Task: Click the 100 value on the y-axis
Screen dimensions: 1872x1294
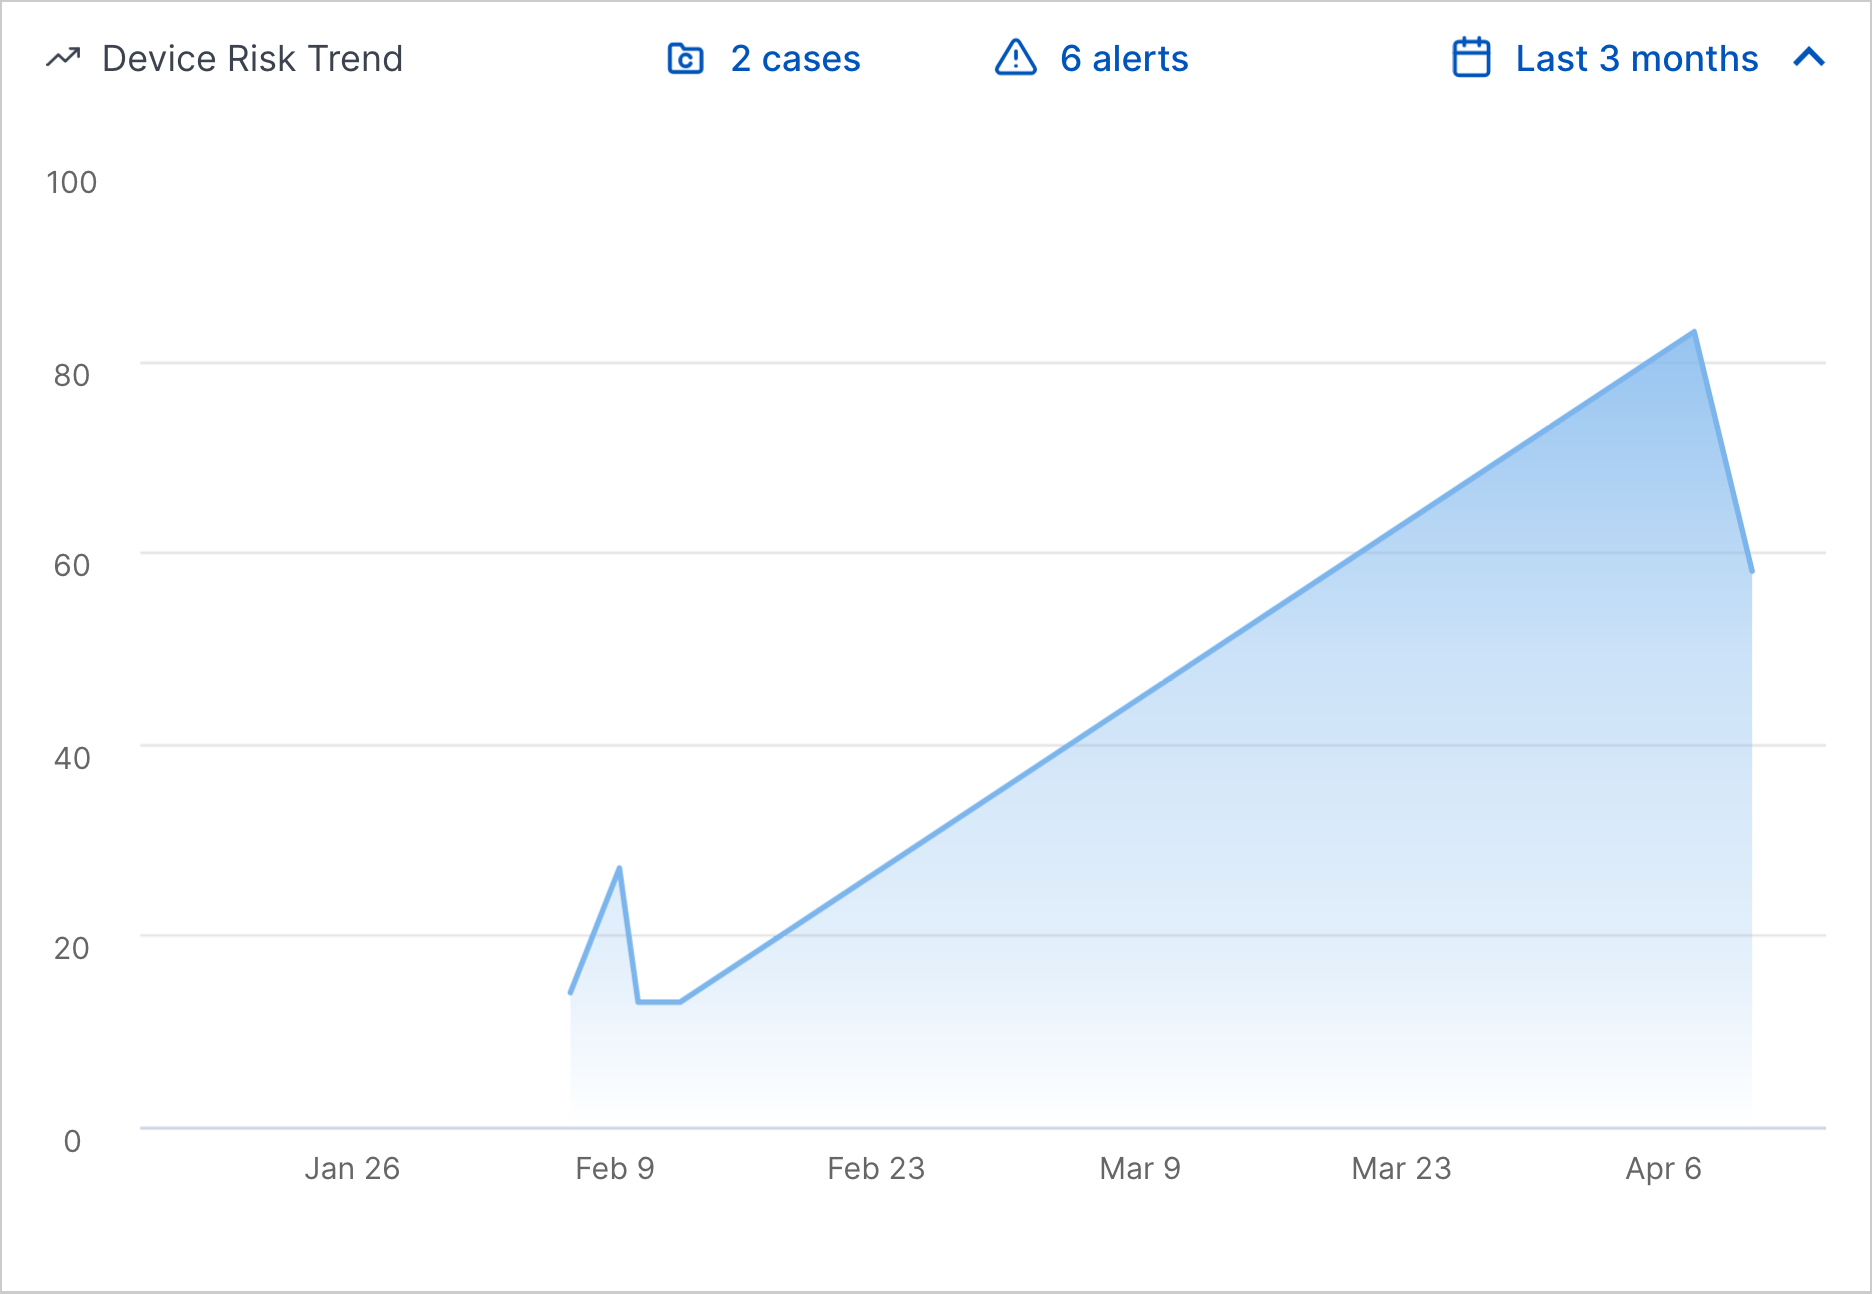Action: pyautogui.click(x=72, y=182)
